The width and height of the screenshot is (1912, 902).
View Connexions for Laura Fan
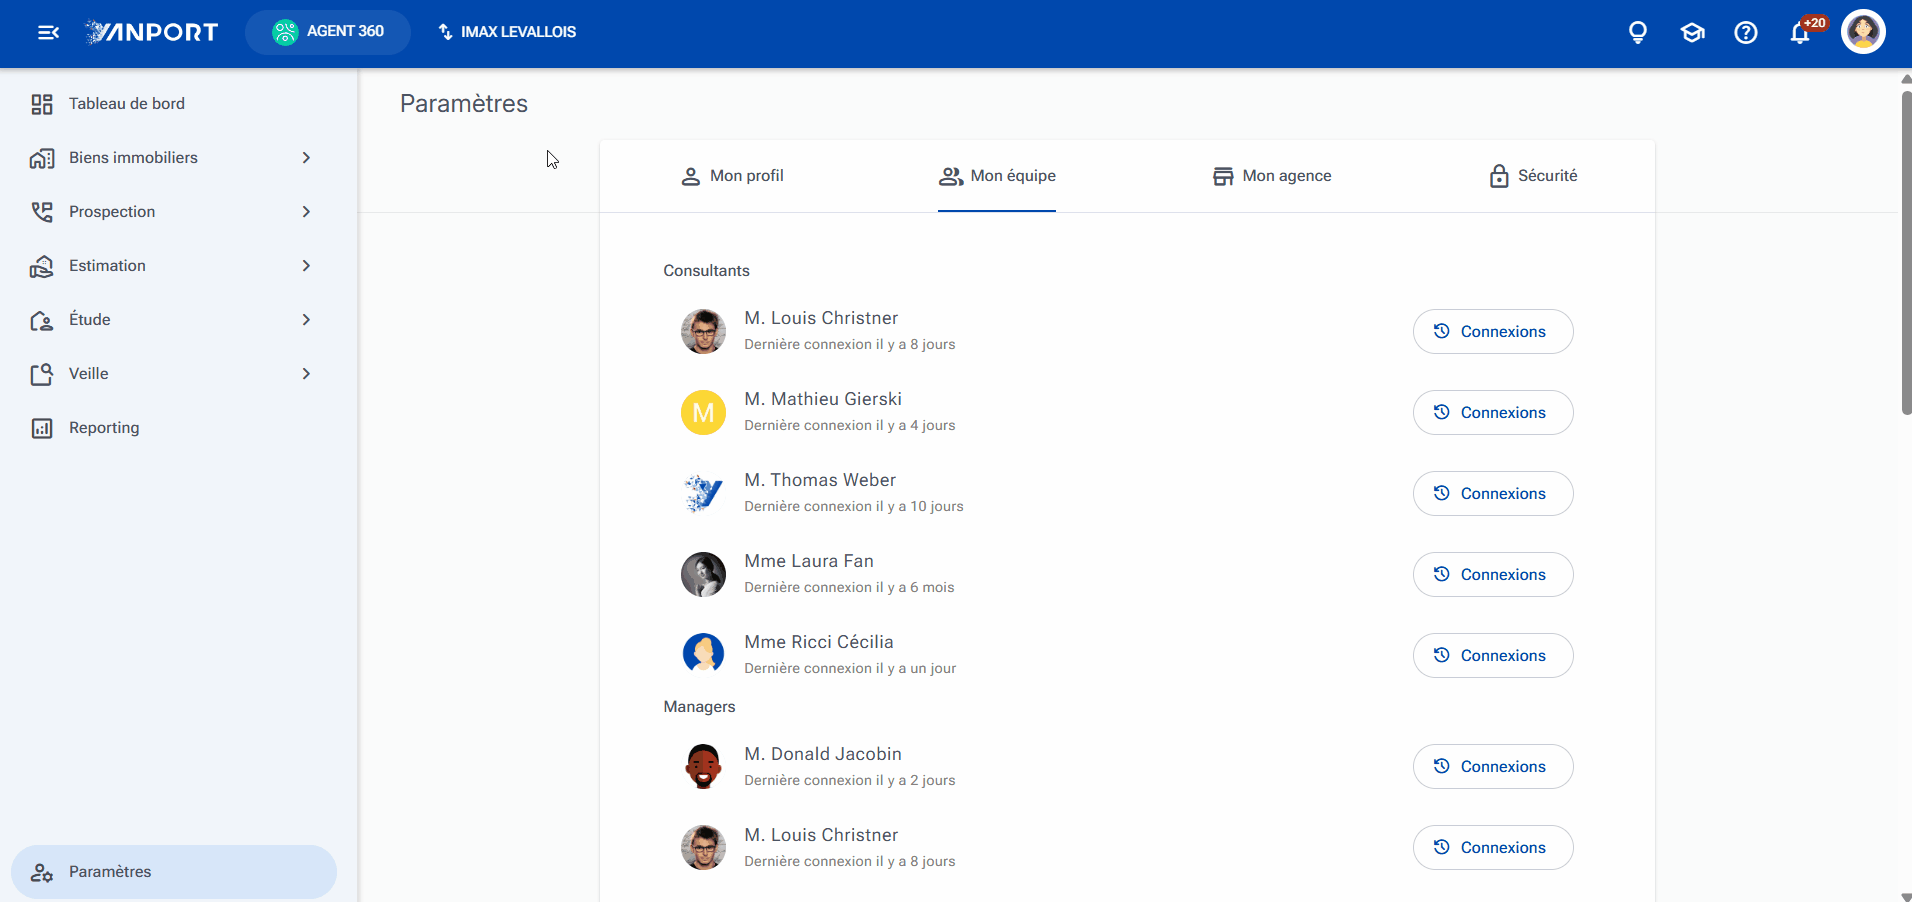(x=1493, y=575)
